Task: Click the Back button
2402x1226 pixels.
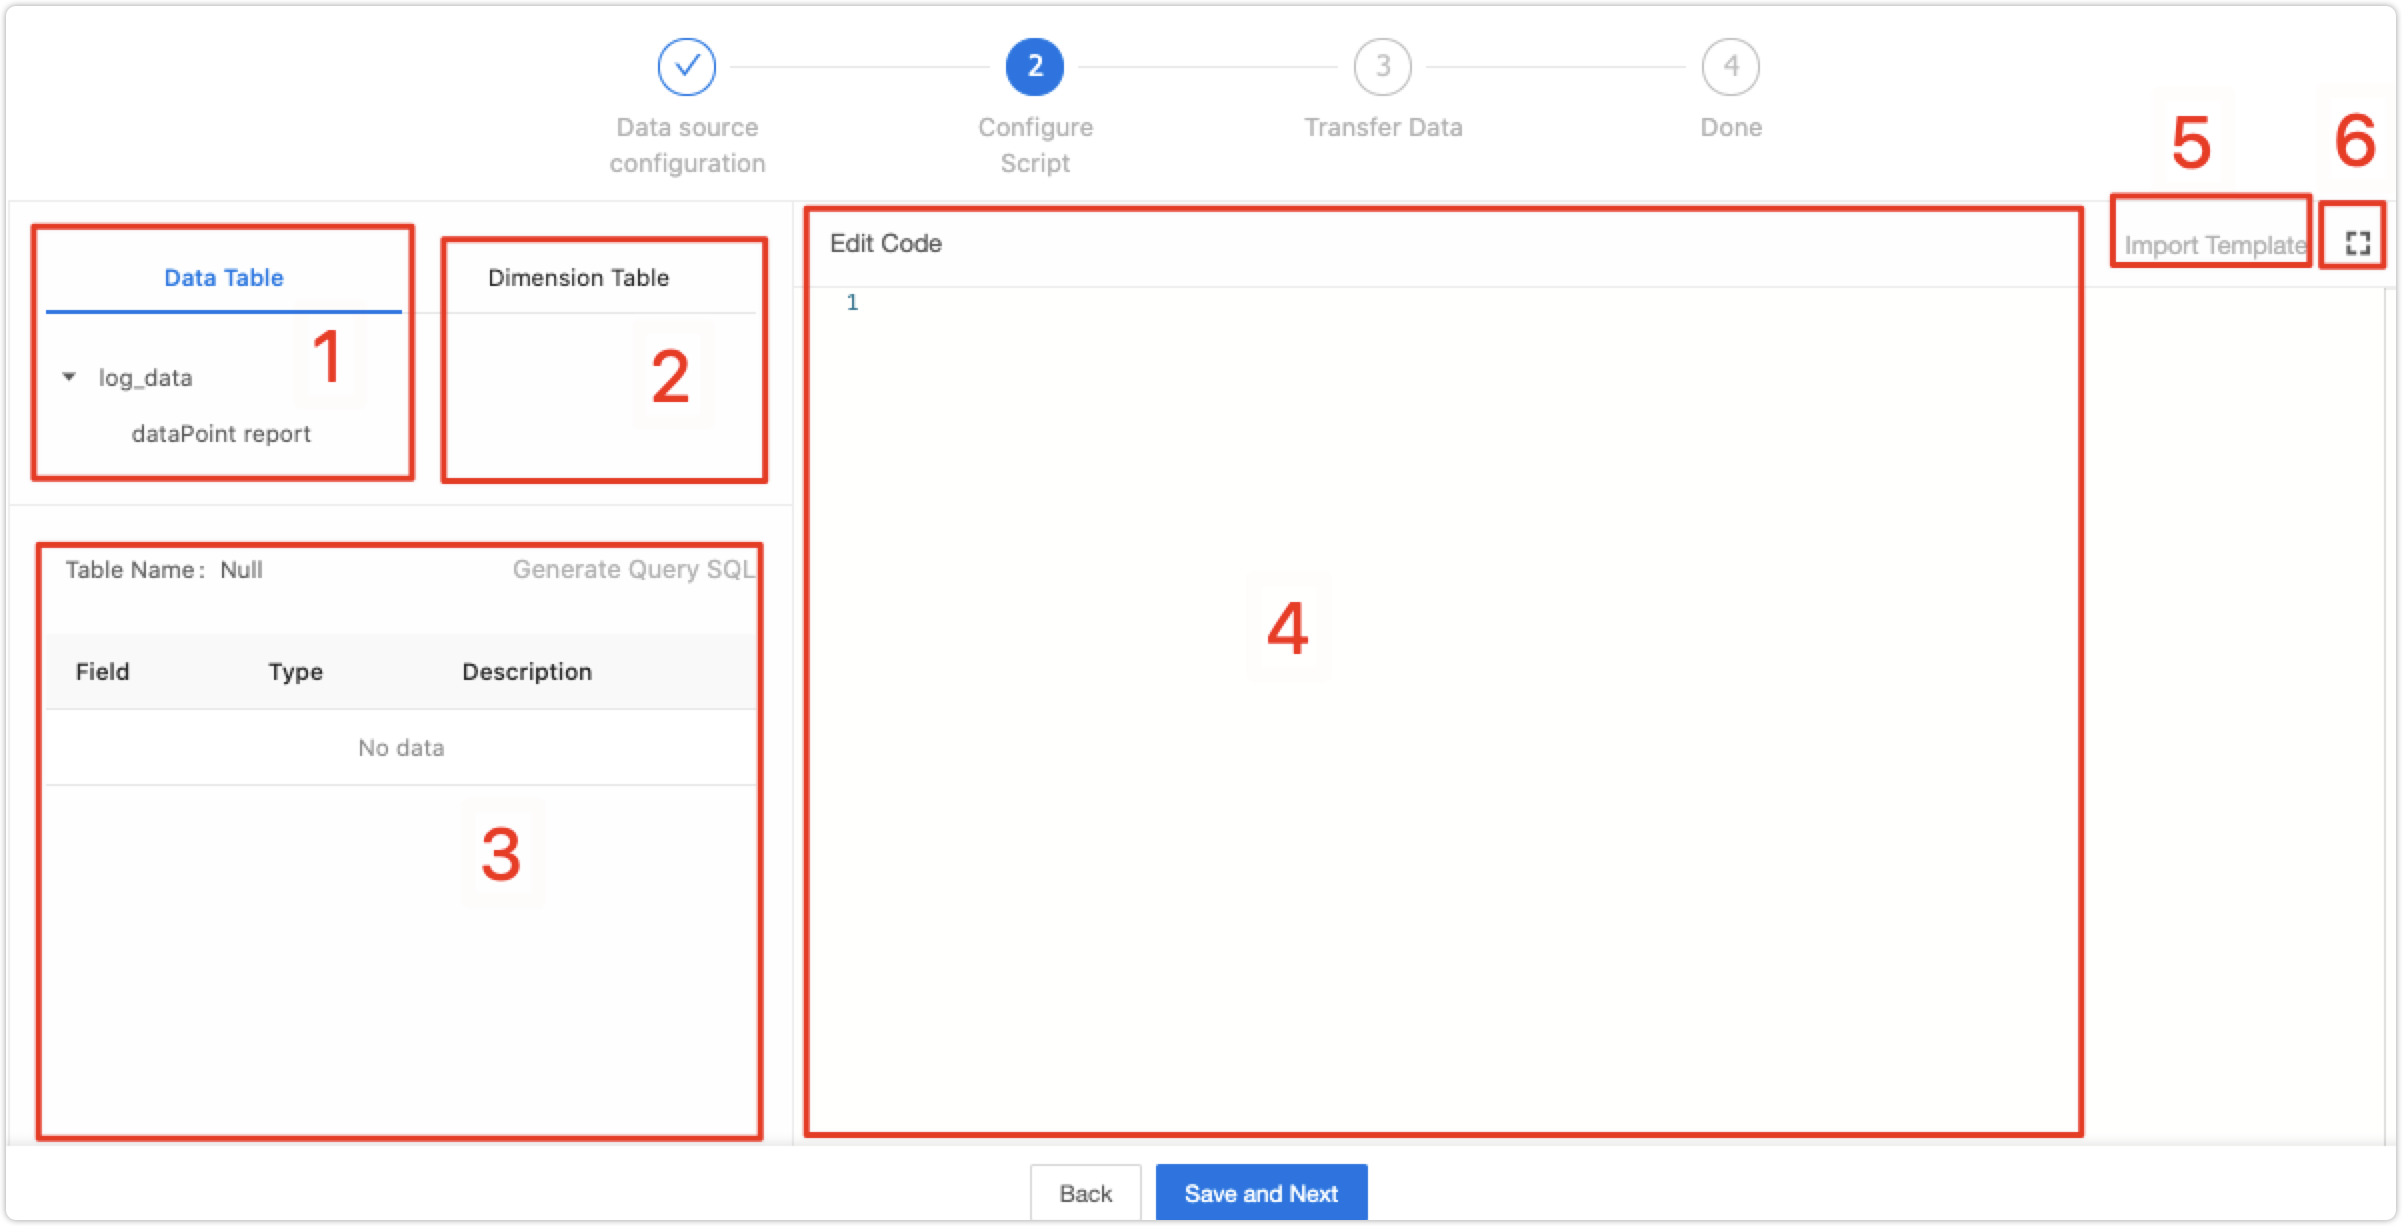Action: pyautogui.click(x=1084, y=1192)
